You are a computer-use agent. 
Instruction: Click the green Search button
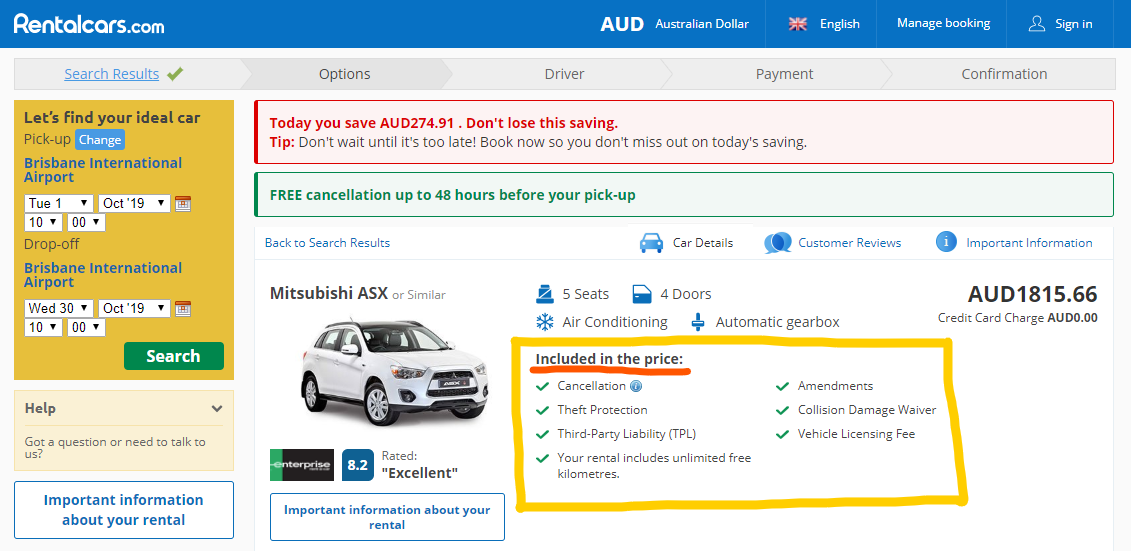[x=173, y=356]
